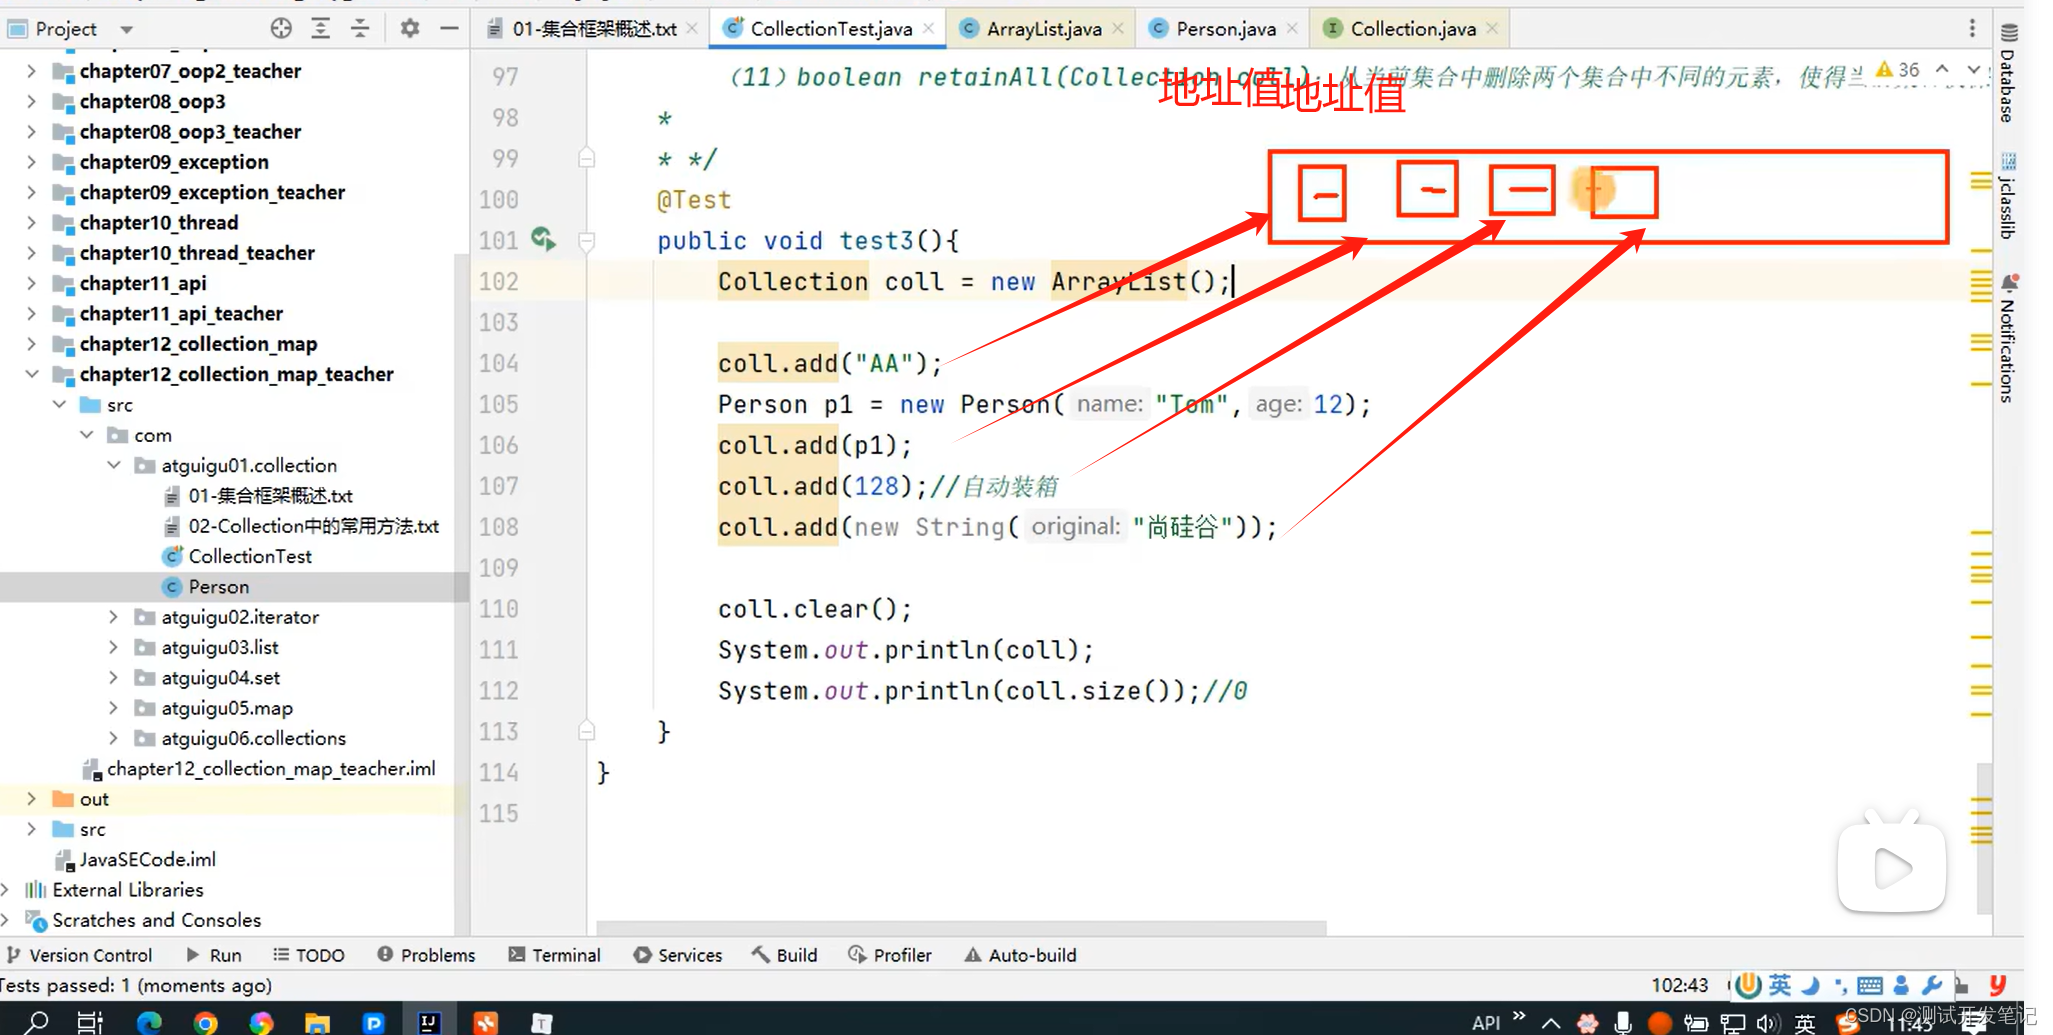Click the caret position 102:43 indicator
The image size is (2053, 1035).
coord(1679,985)
